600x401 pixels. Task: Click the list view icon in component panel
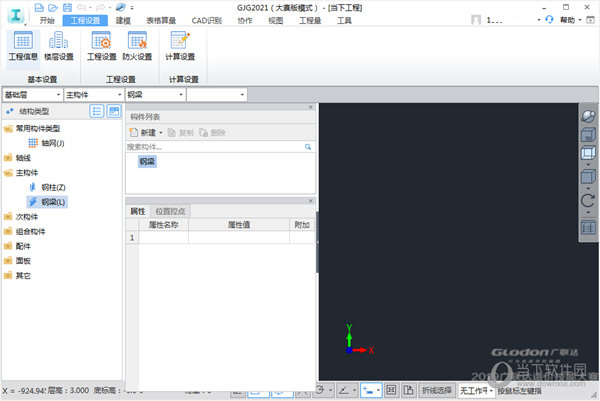(x=96, y=111)
